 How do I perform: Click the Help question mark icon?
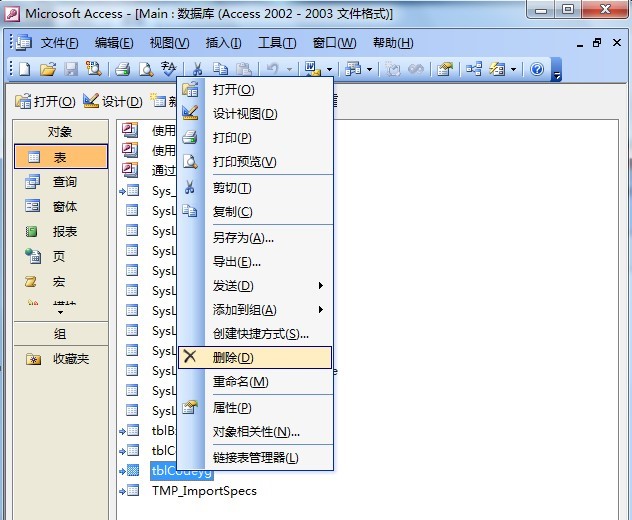point(537,69)
